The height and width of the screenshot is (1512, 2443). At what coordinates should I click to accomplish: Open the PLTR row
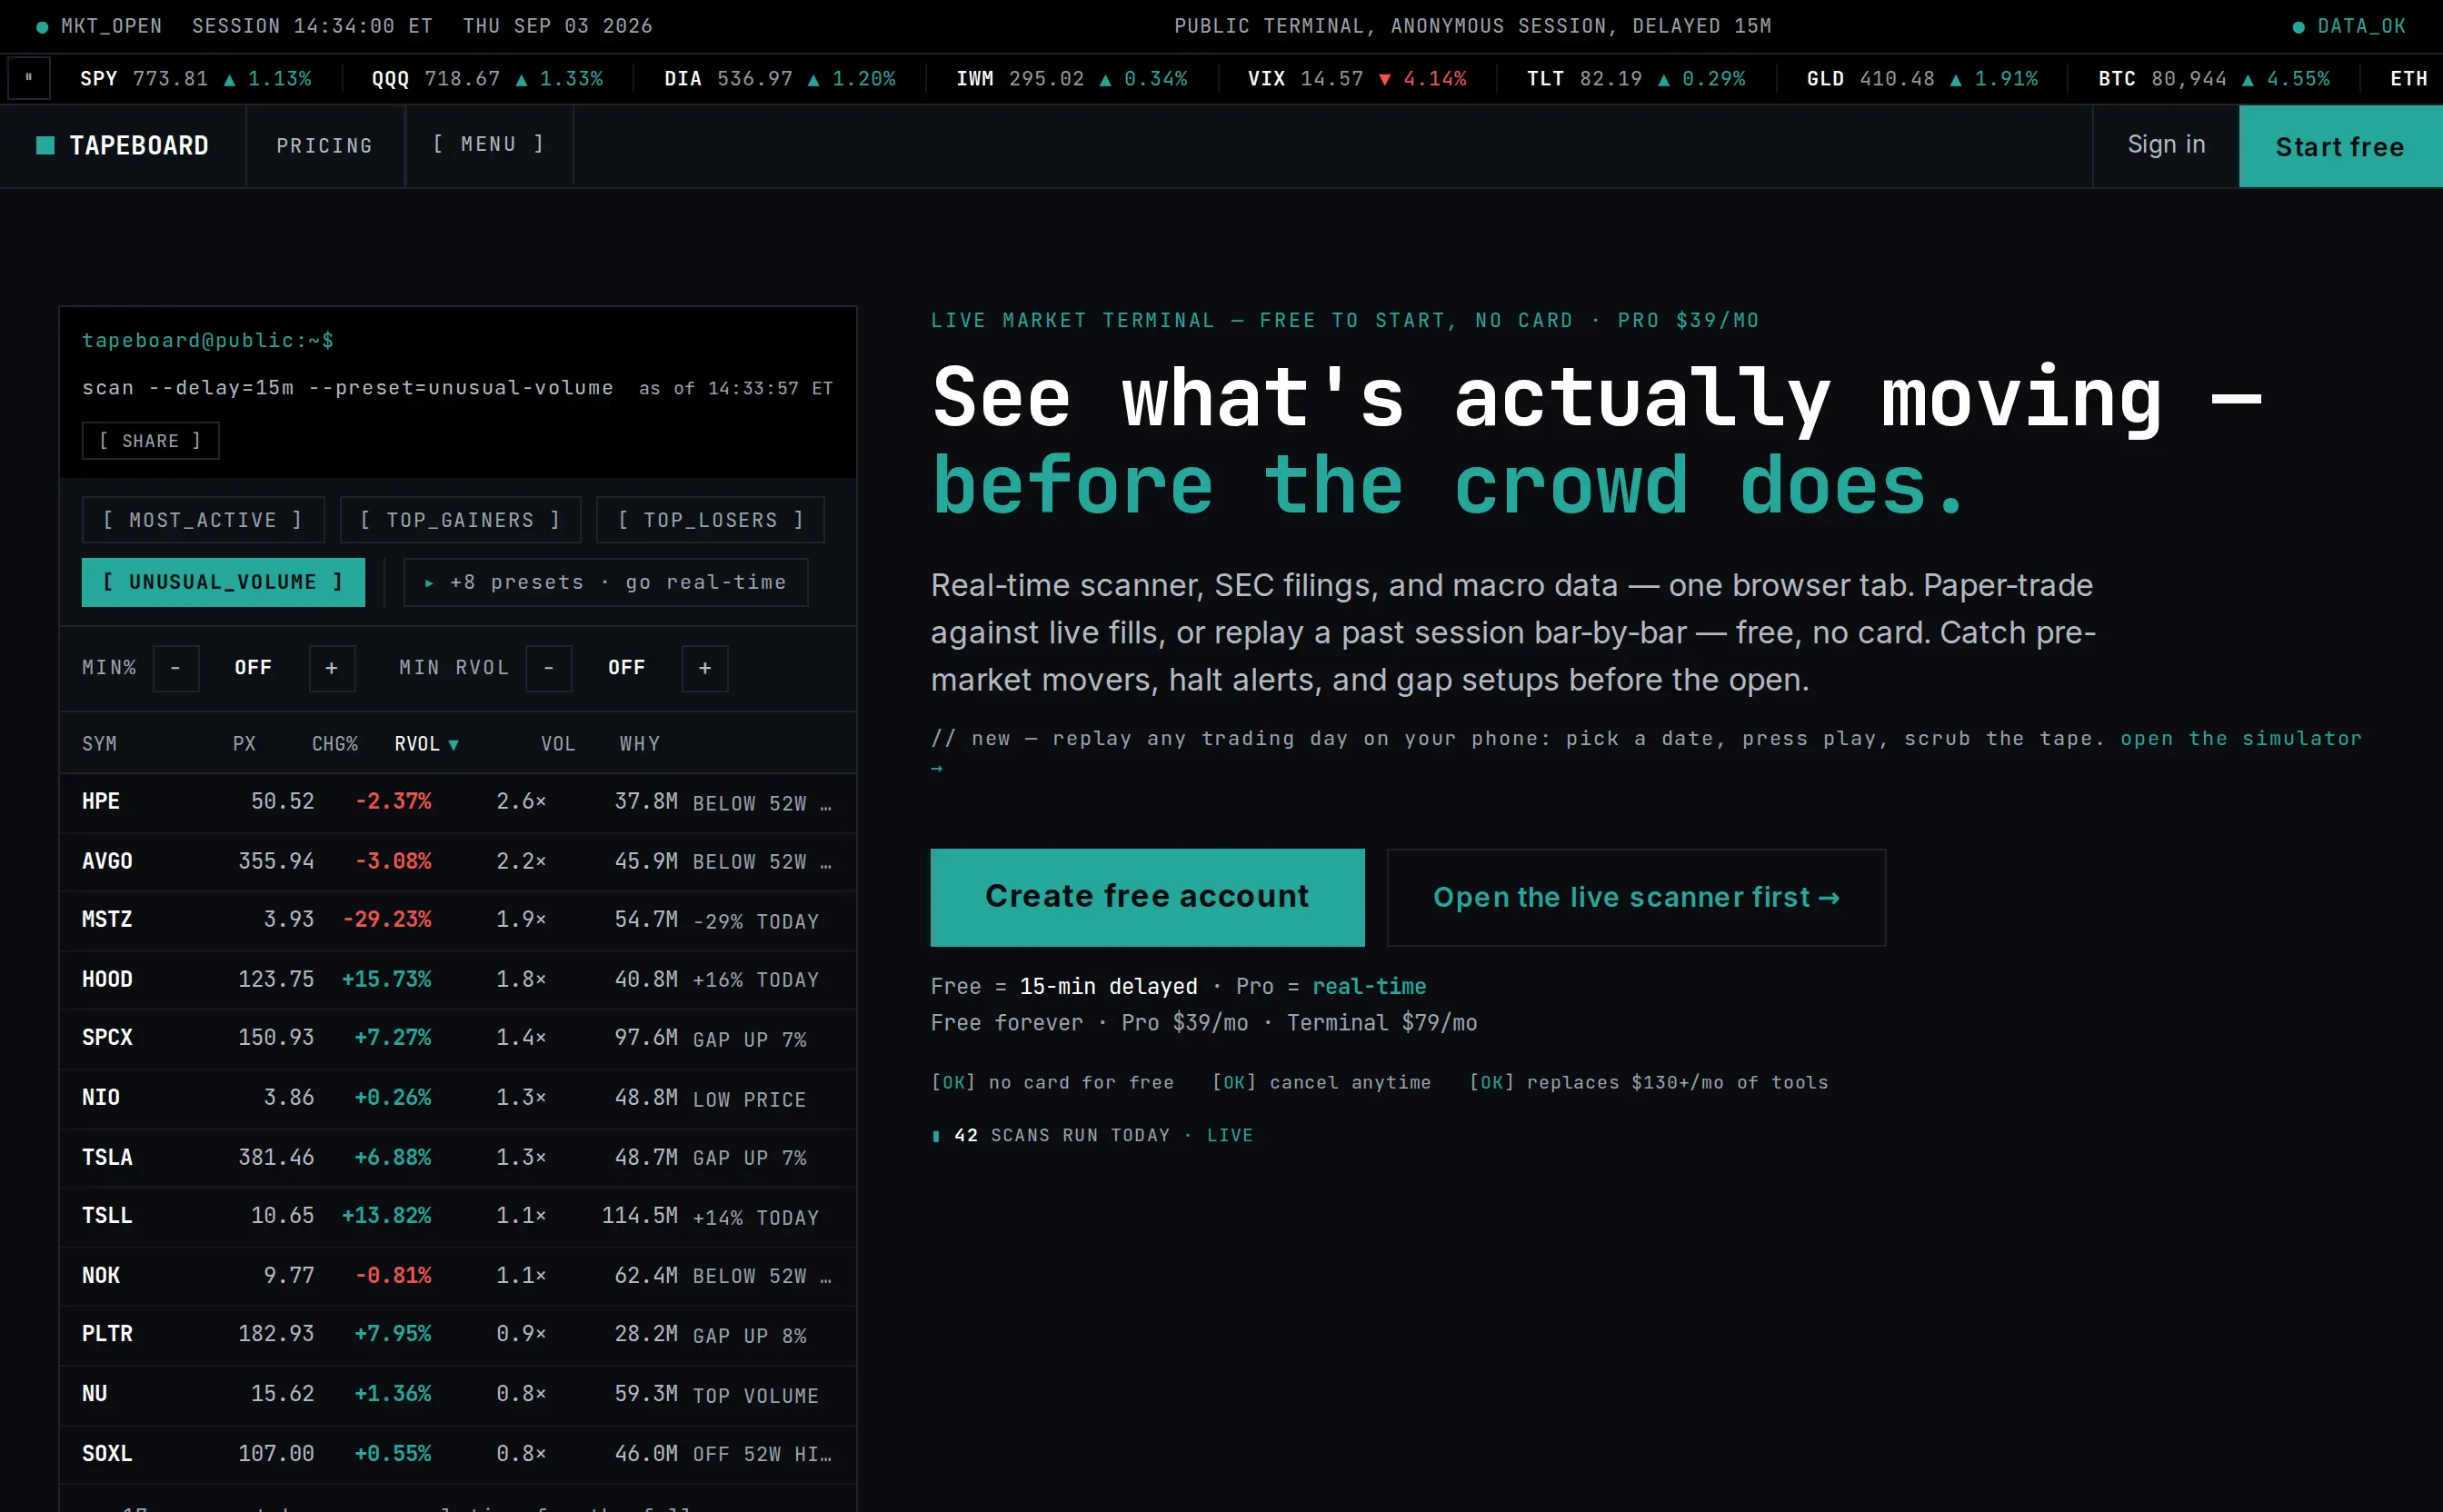(x=458, y=1334)
